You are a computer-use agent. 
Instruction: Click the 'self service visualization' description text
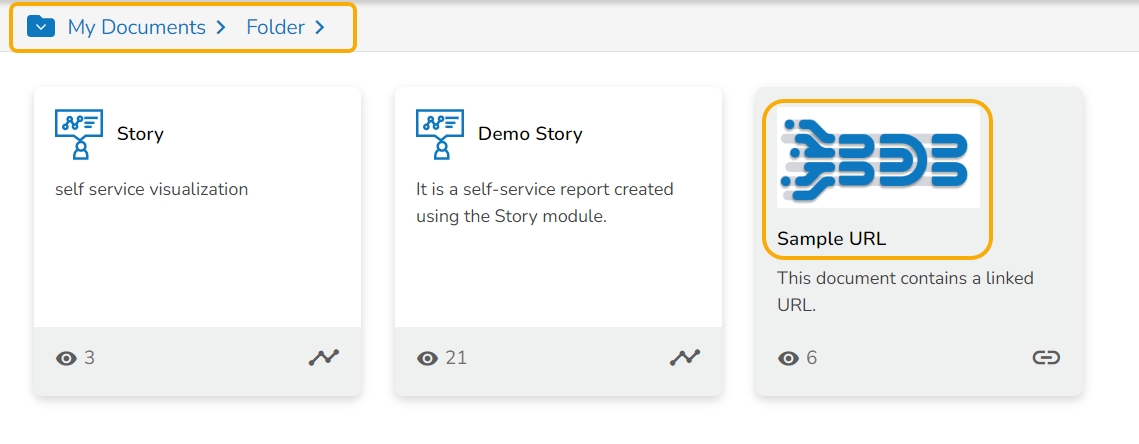[152, 189]
